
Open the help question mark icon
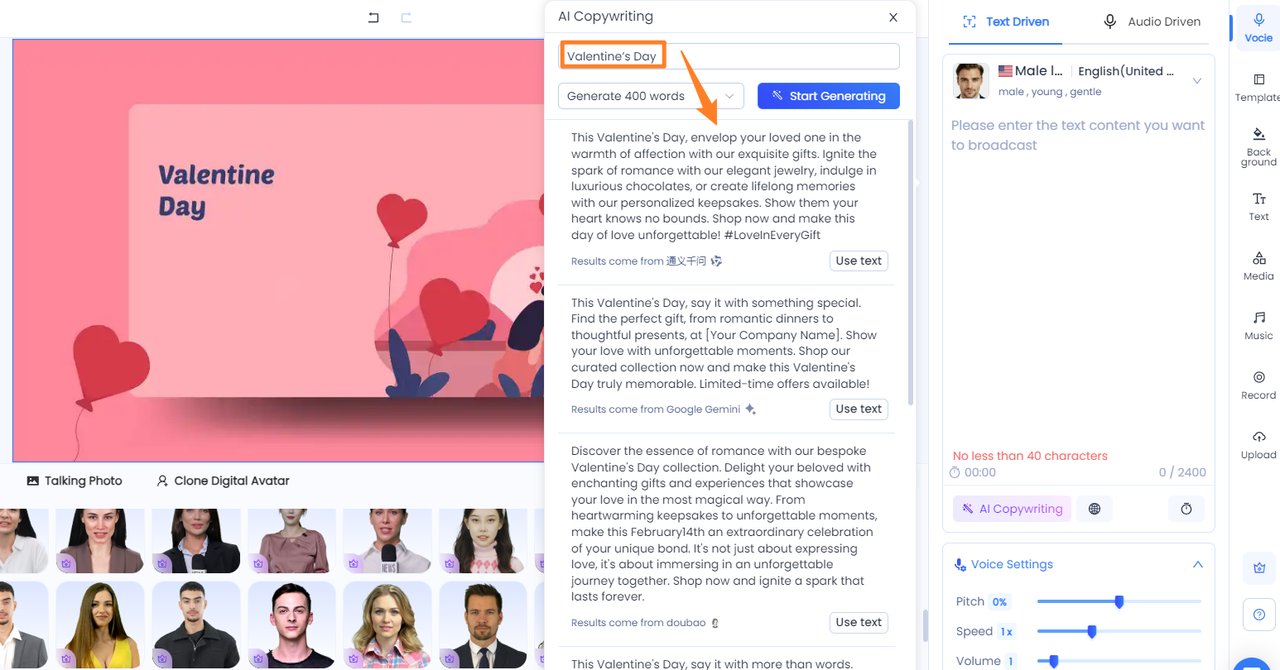pyautogui.click(x=1258, y=614)
